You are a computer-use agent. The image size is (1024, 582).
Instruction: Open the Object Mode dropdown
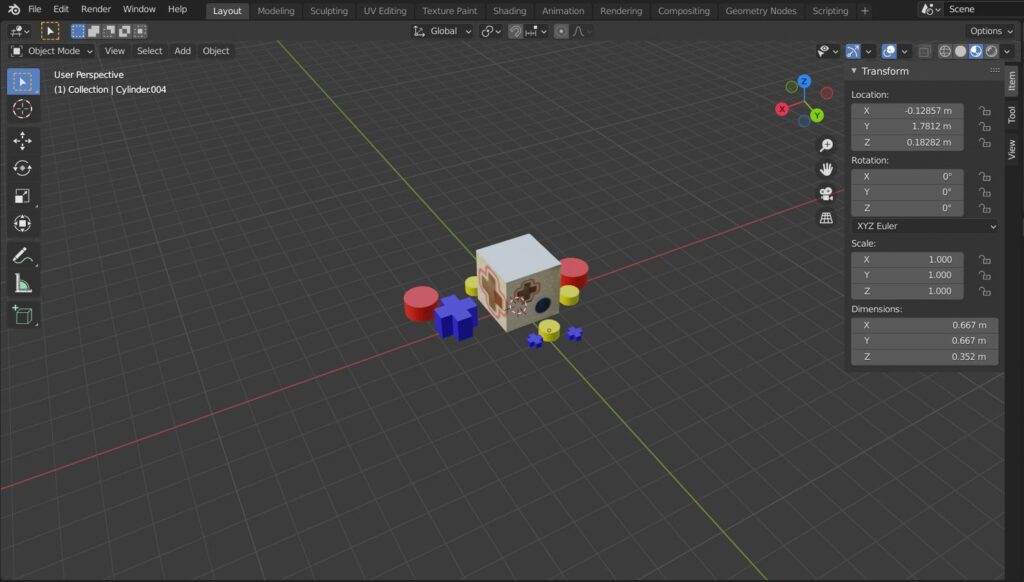pyautogui.click(x=52, y=51)
